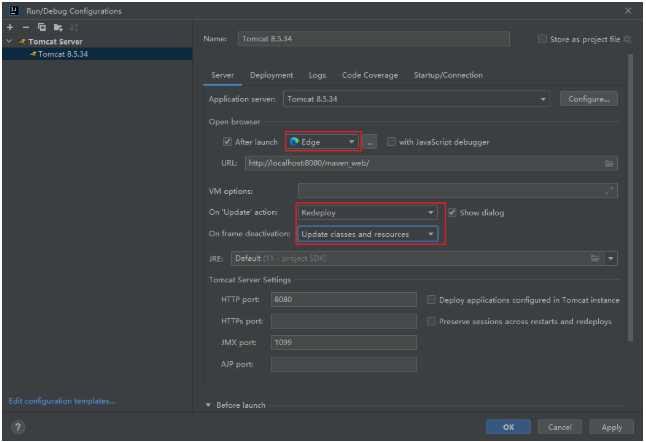This screenshot has height=442, width=646.
Task: Expand the On frame deactivation dropdown
Action: (367, 234)
